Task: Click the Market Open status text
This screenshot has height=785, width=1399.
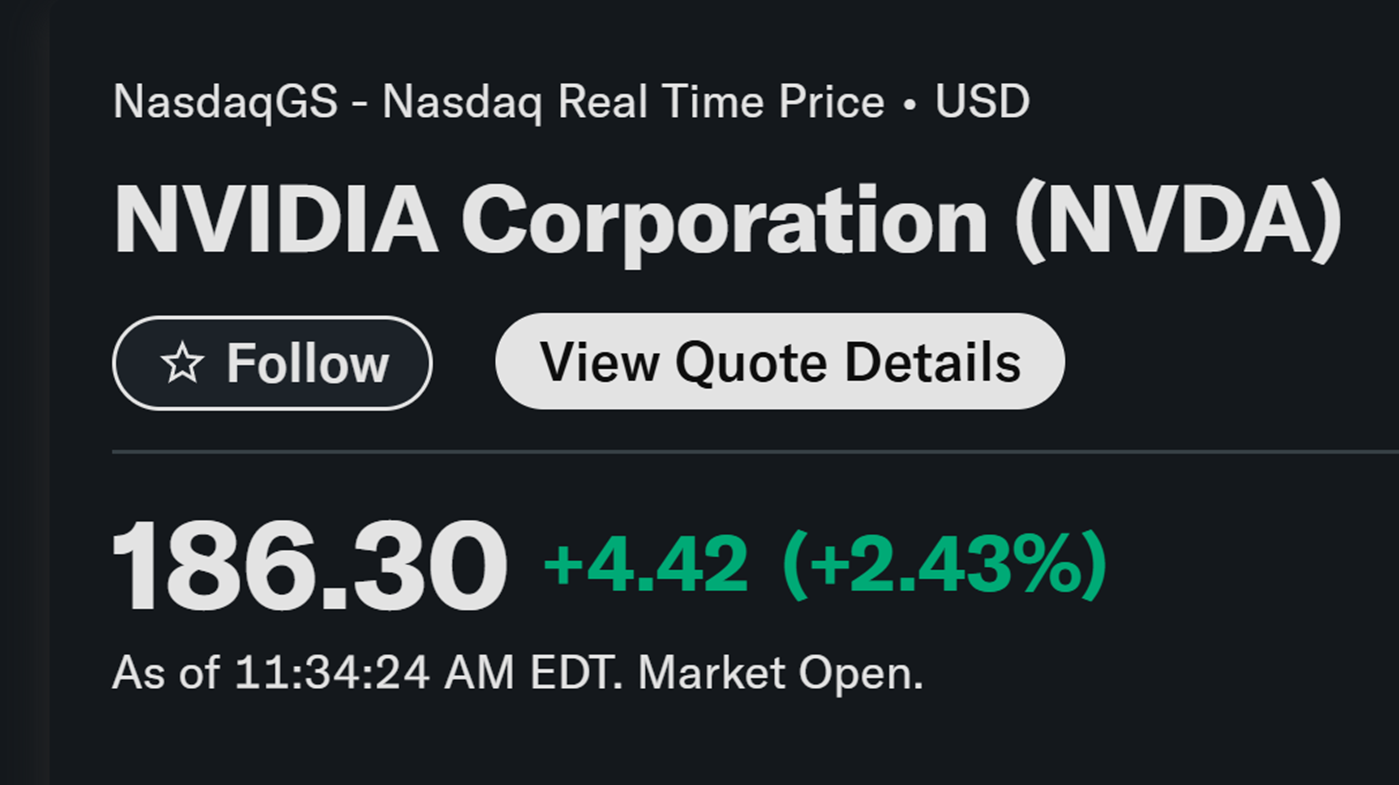Action: point(781,673)
